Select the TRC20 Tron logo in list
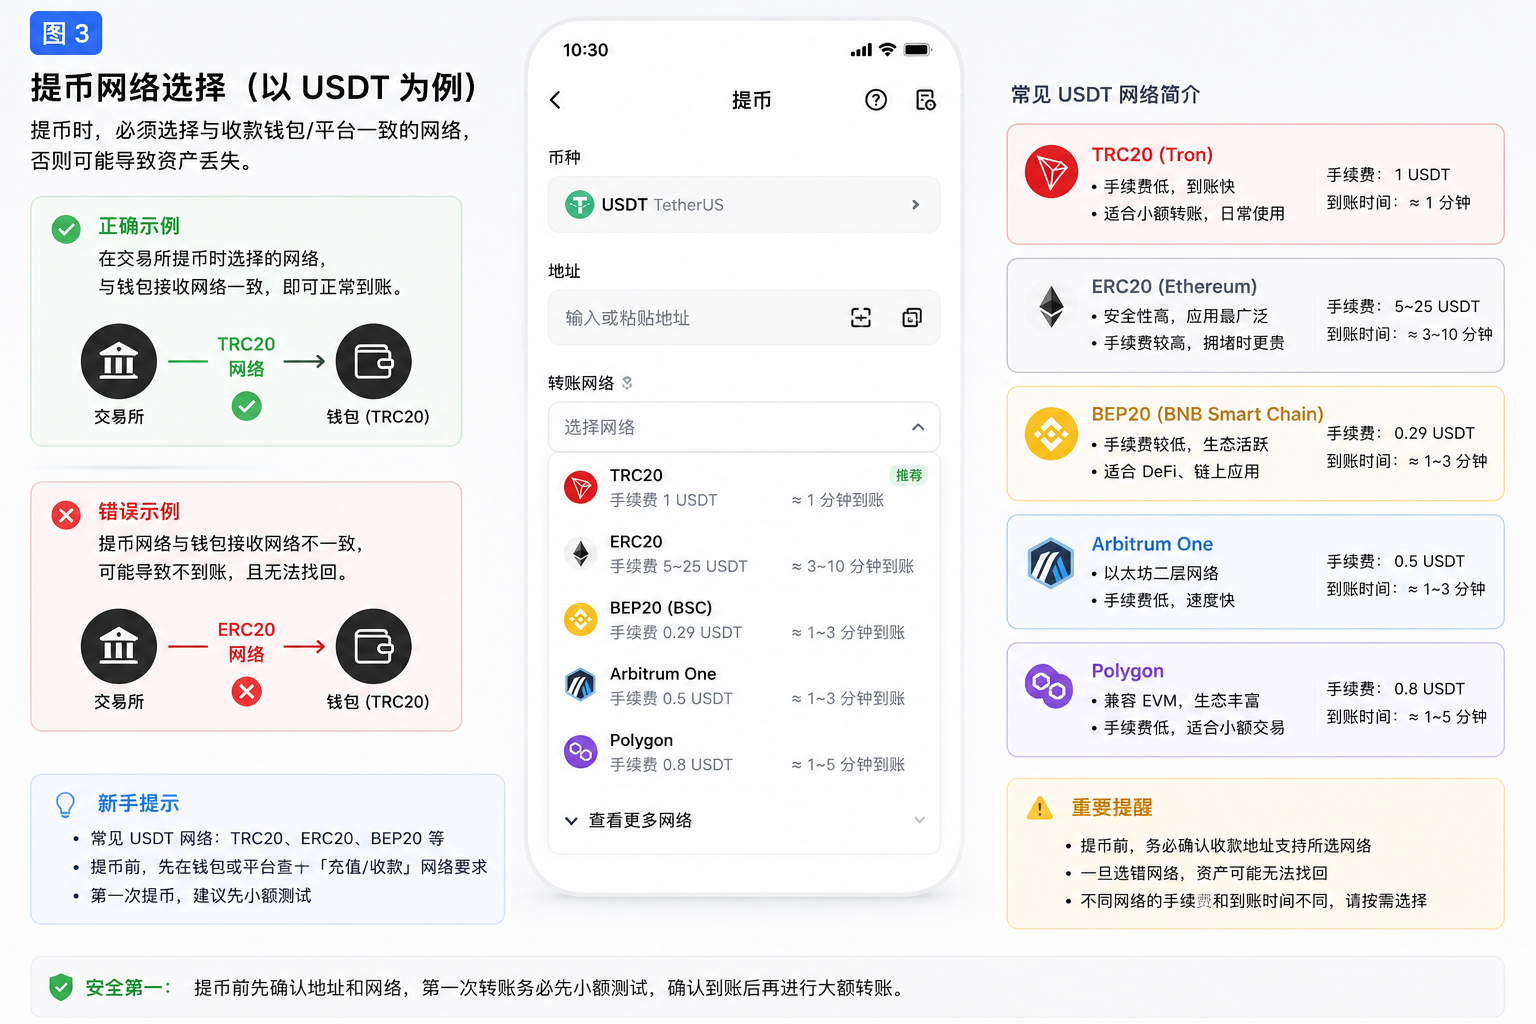The width and height of the screenshot is (1536, 1024). point(580,487)
